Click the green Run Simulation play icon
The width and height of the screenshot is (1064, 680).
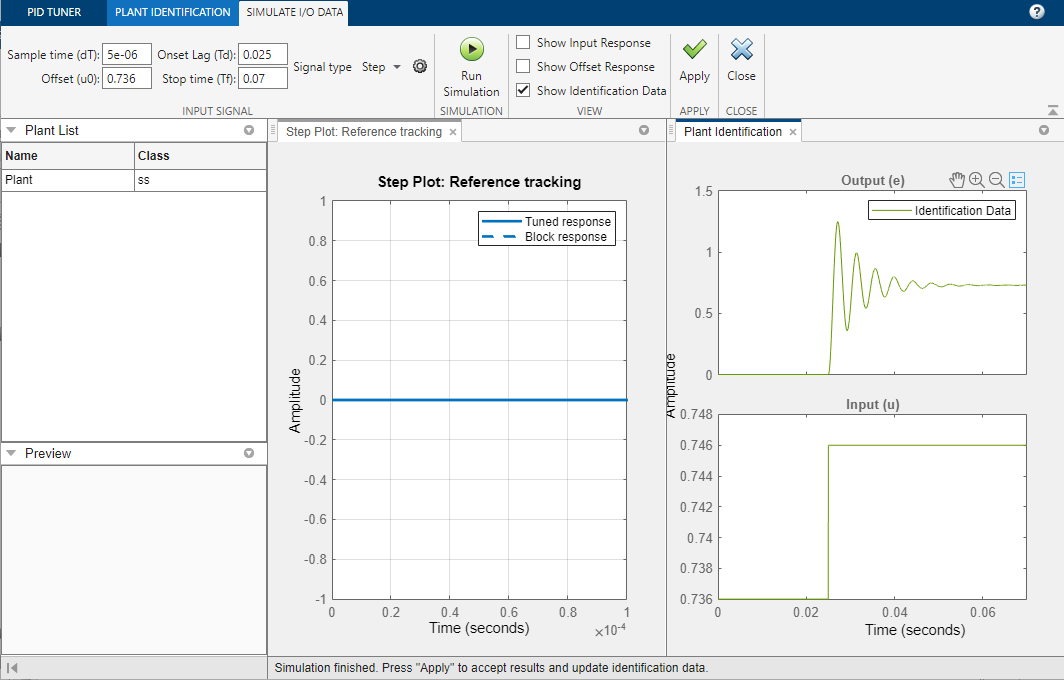click(472, 49)
